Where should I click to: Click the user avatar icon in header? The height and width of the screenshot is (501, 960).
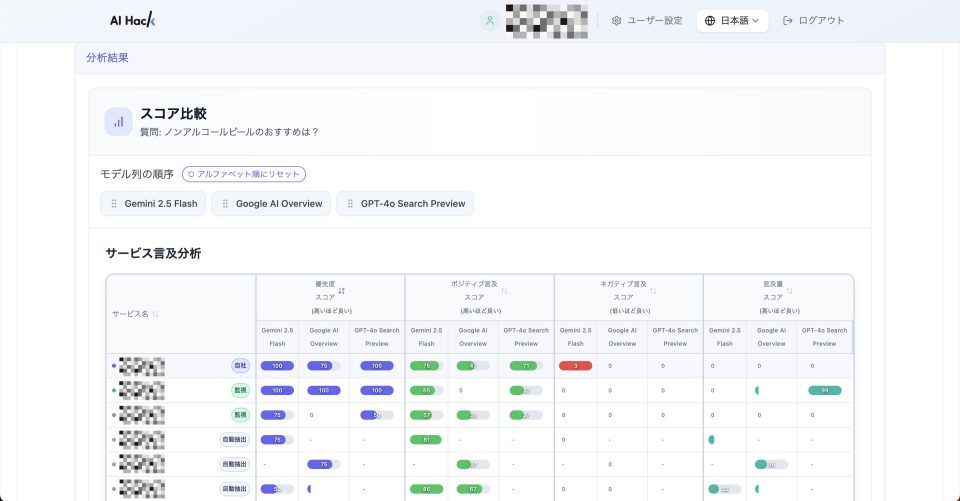pos(489,21)
